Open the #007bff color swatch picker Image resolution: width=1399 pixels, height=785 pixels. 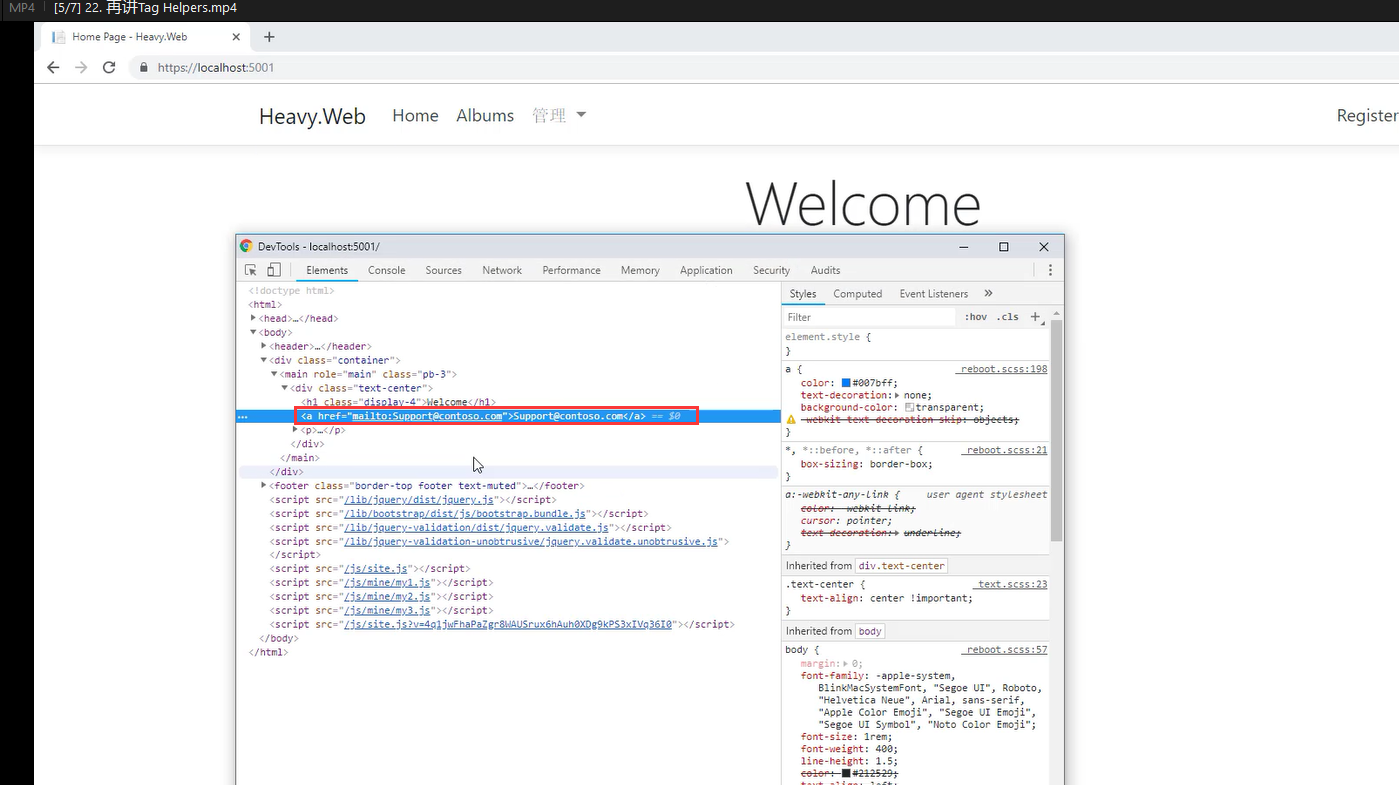point(846,383)
